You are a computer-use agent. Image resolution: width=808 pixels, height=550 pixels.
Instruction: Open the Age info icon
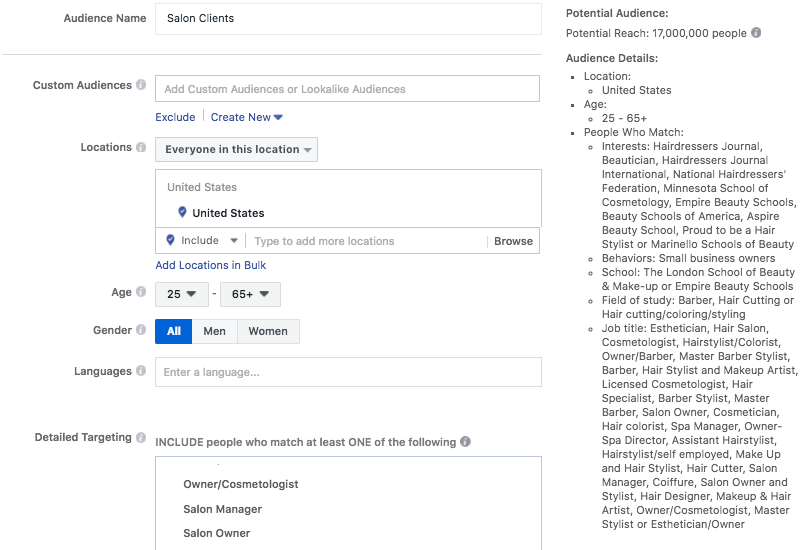[141, 292]
